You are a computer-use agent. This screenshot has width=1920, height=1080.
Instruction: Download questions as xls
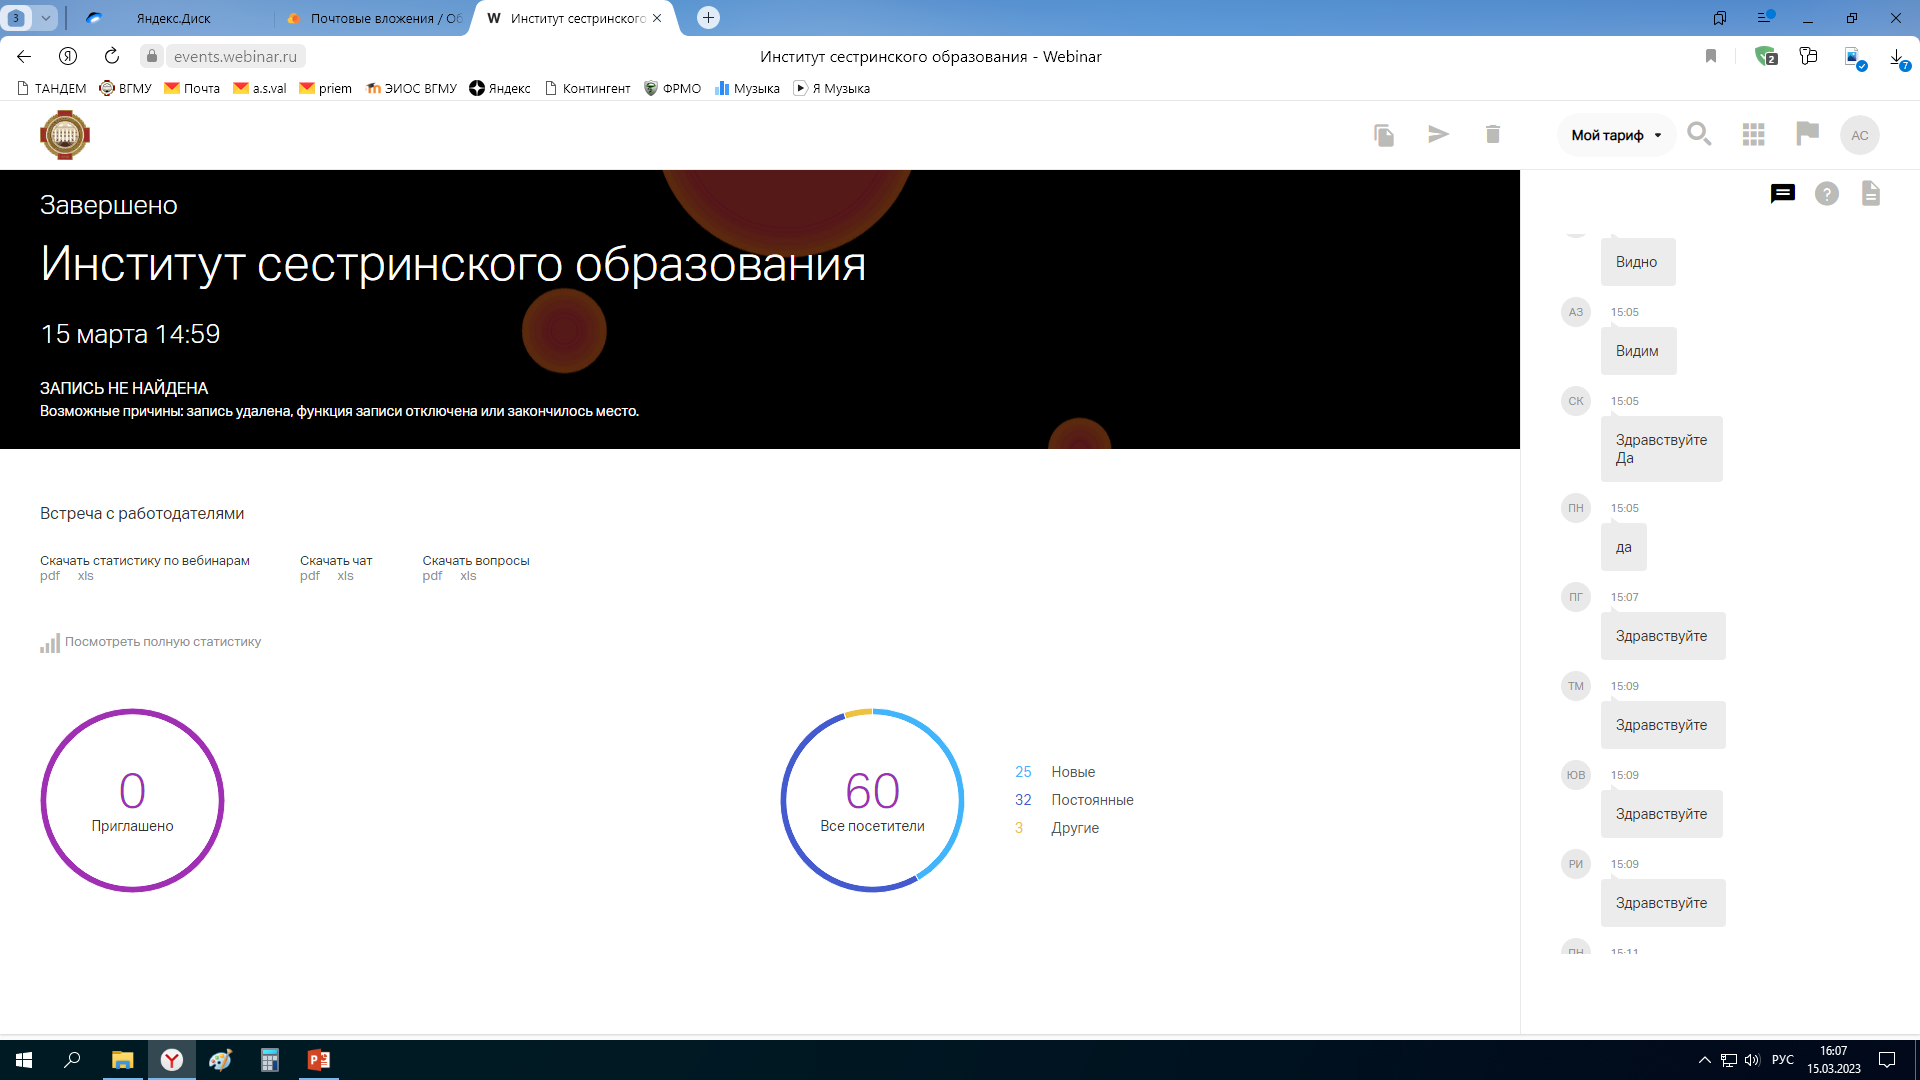click(x=468, y=576)
